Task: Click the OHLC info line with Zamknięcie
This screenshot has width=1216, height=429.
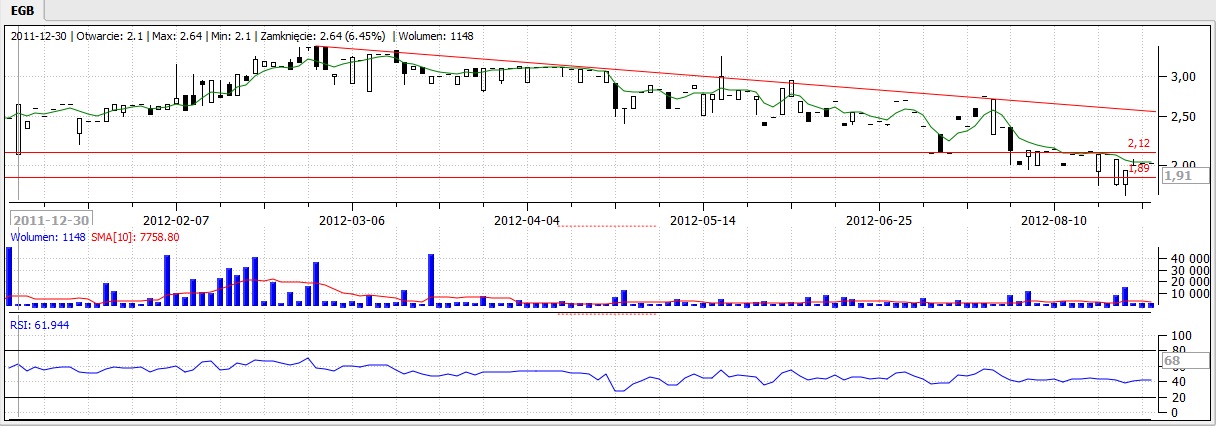Action: point(241,36)
